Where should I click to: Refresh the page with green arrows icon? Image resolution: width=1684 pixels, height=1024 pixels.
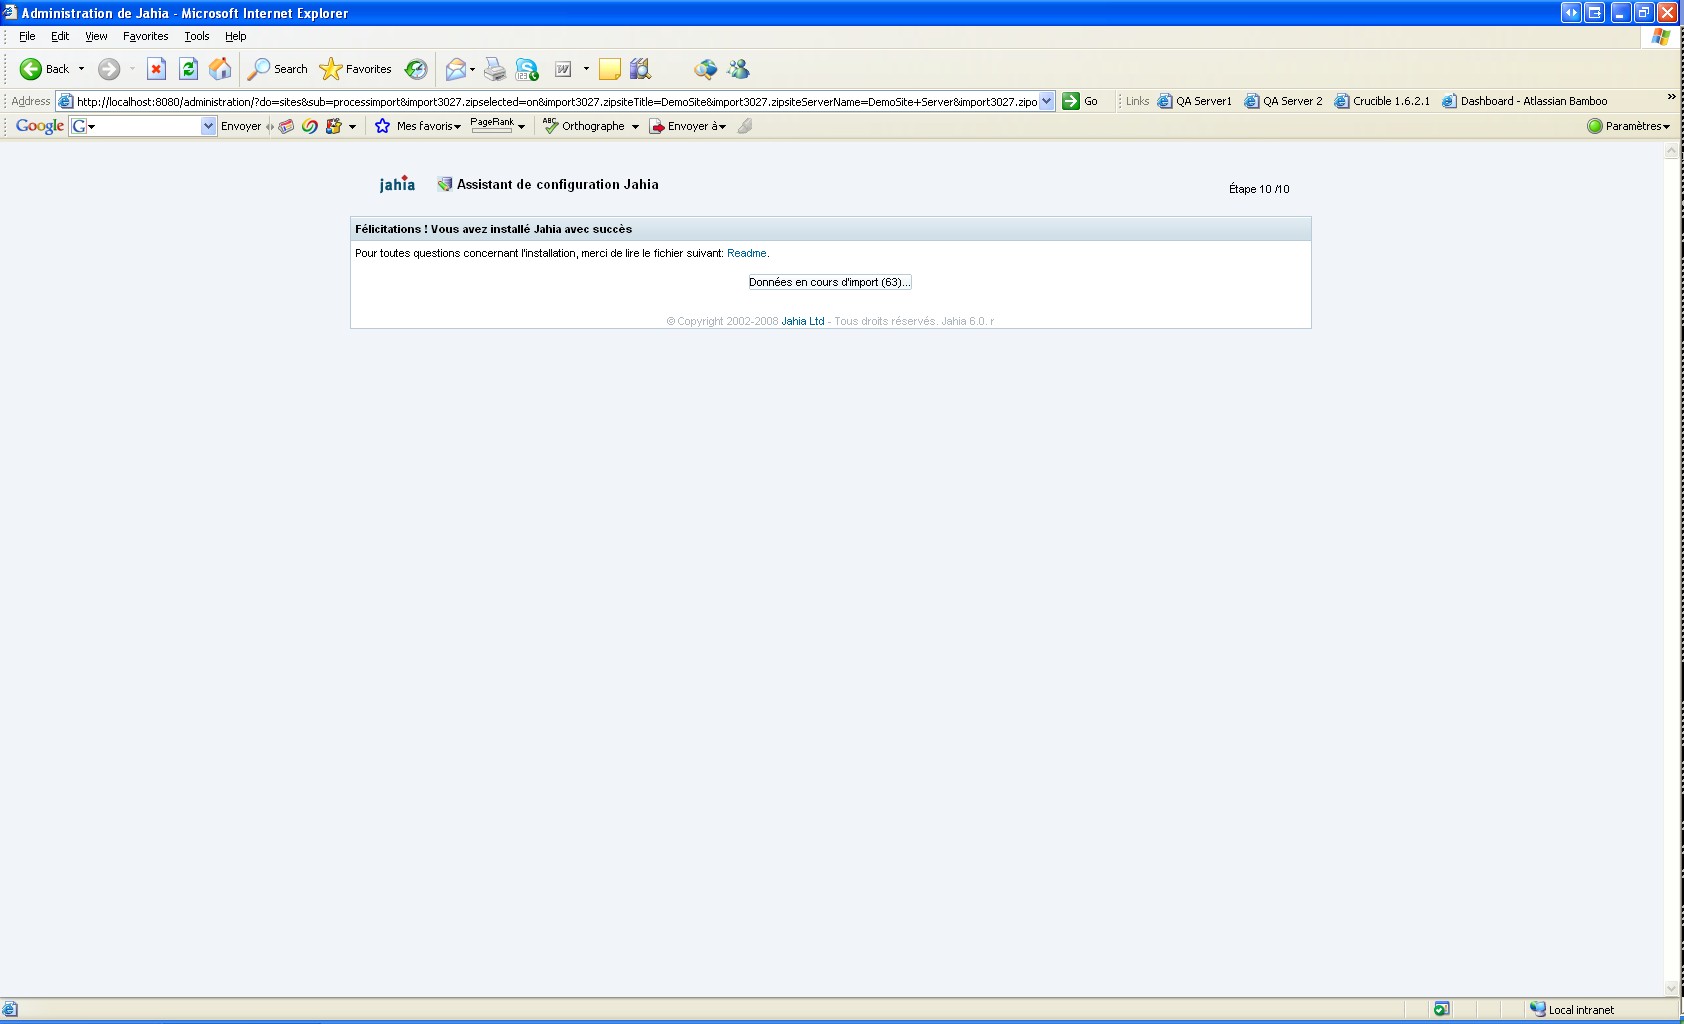[x=188, y=69]
